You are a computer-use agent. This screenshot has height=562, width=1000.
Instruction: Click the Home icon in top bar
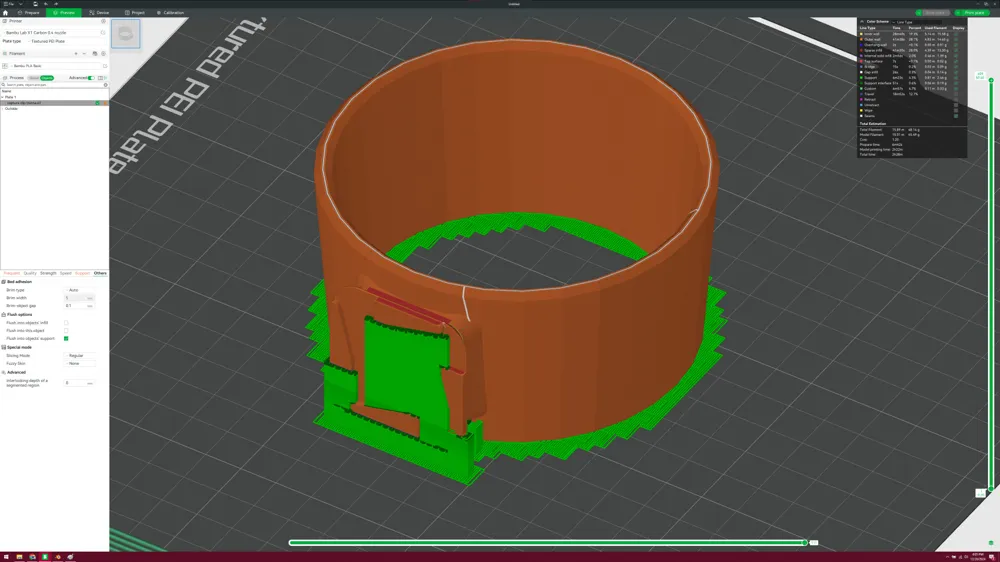click(x=6, y=13)
